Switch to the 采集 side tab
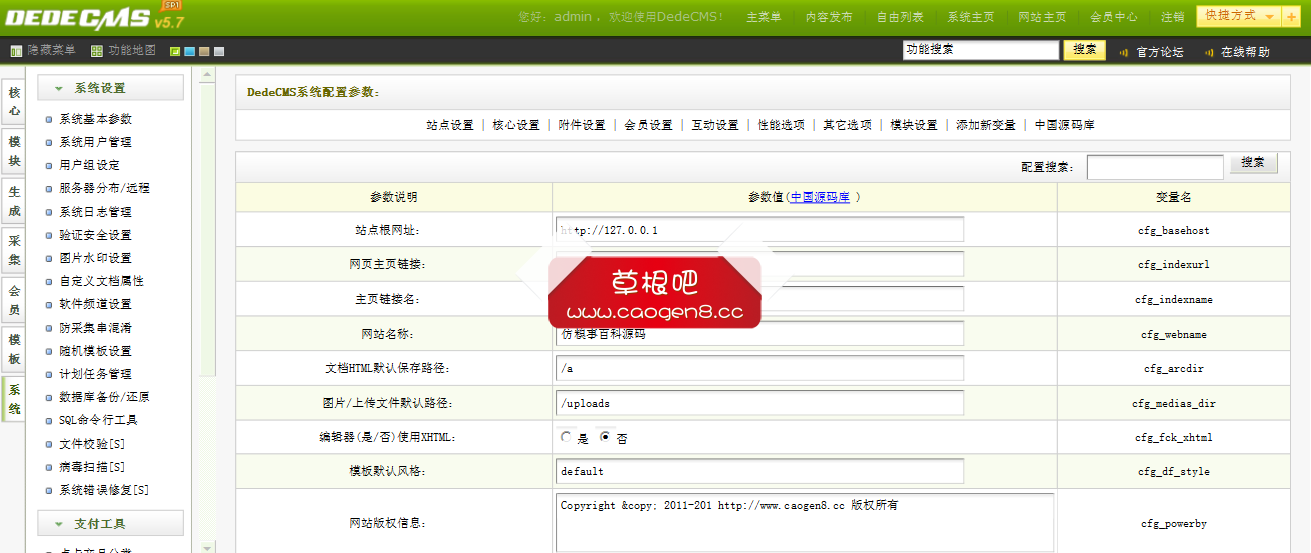 tap(14, 250)
